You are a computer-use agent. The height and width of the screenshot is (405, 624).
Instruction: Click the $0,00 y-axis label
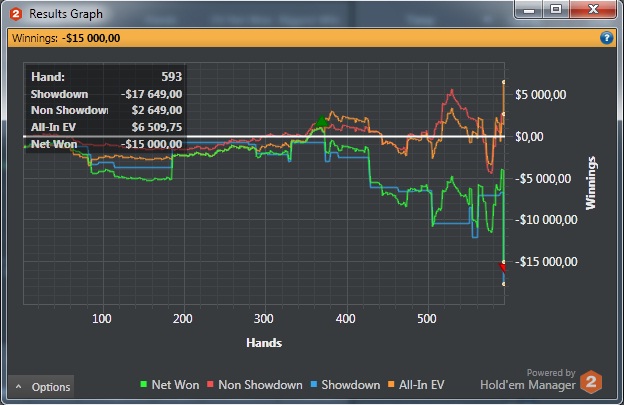[x=529, y=136]
